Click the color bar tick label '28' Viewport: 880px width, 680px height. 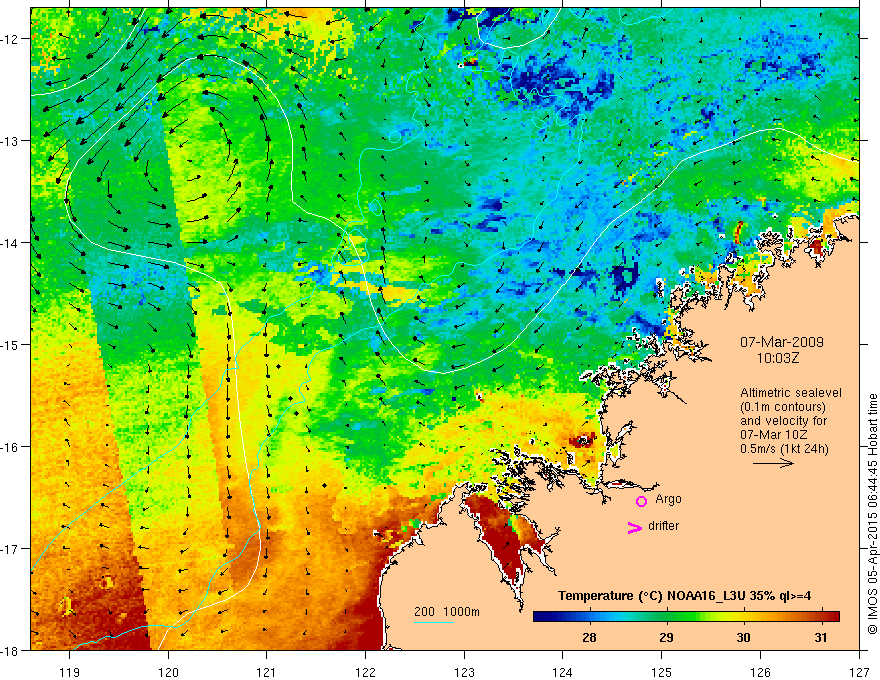[589, 637]
